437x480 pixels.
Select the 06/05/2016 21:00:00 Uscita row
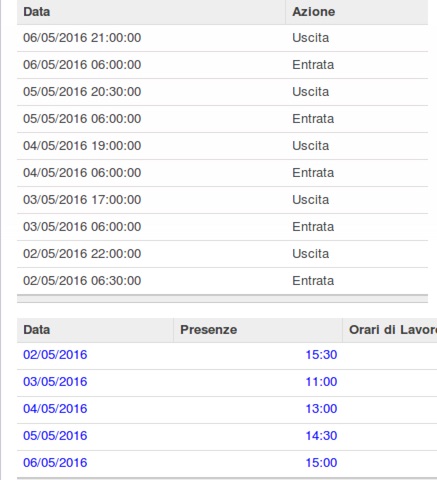click(222, 38)
